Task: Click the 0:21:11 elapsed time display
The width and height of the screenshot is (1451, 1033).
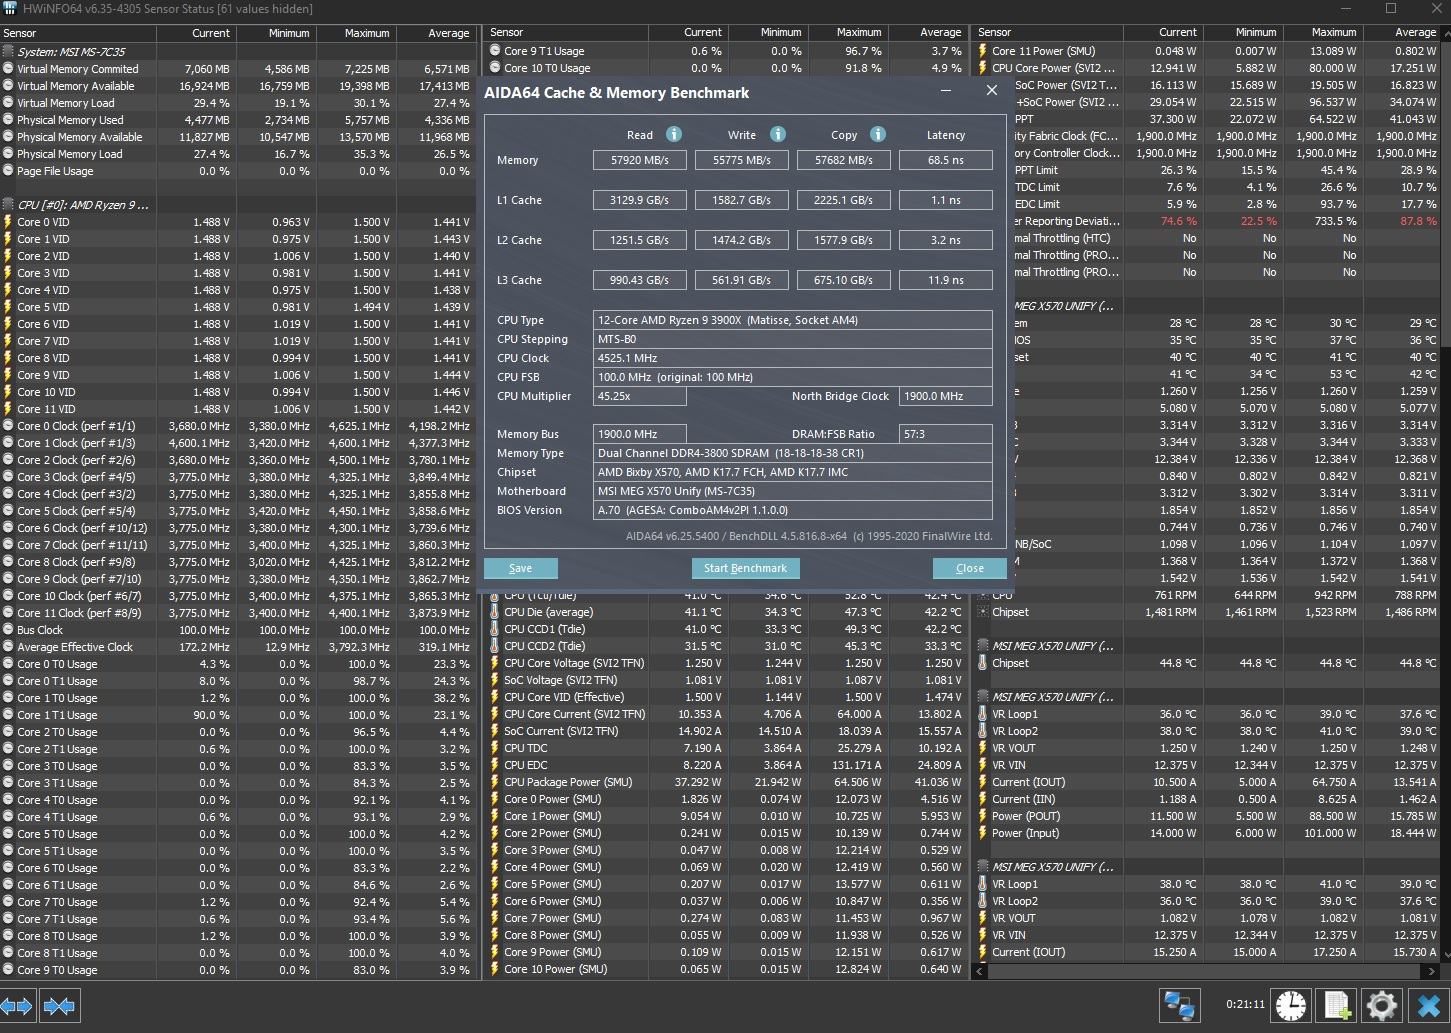Action: click(1245, 1005)
